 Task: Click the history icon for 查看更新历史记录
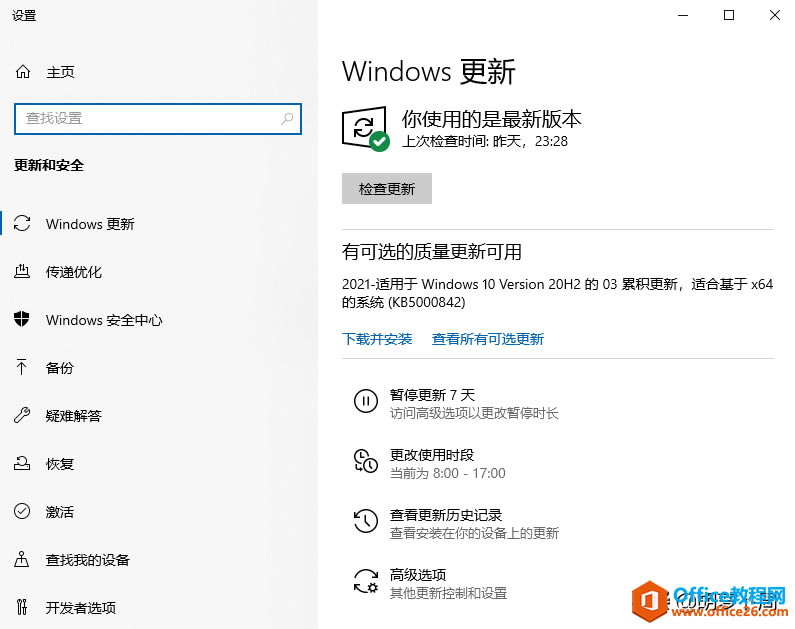coord(366,521)
